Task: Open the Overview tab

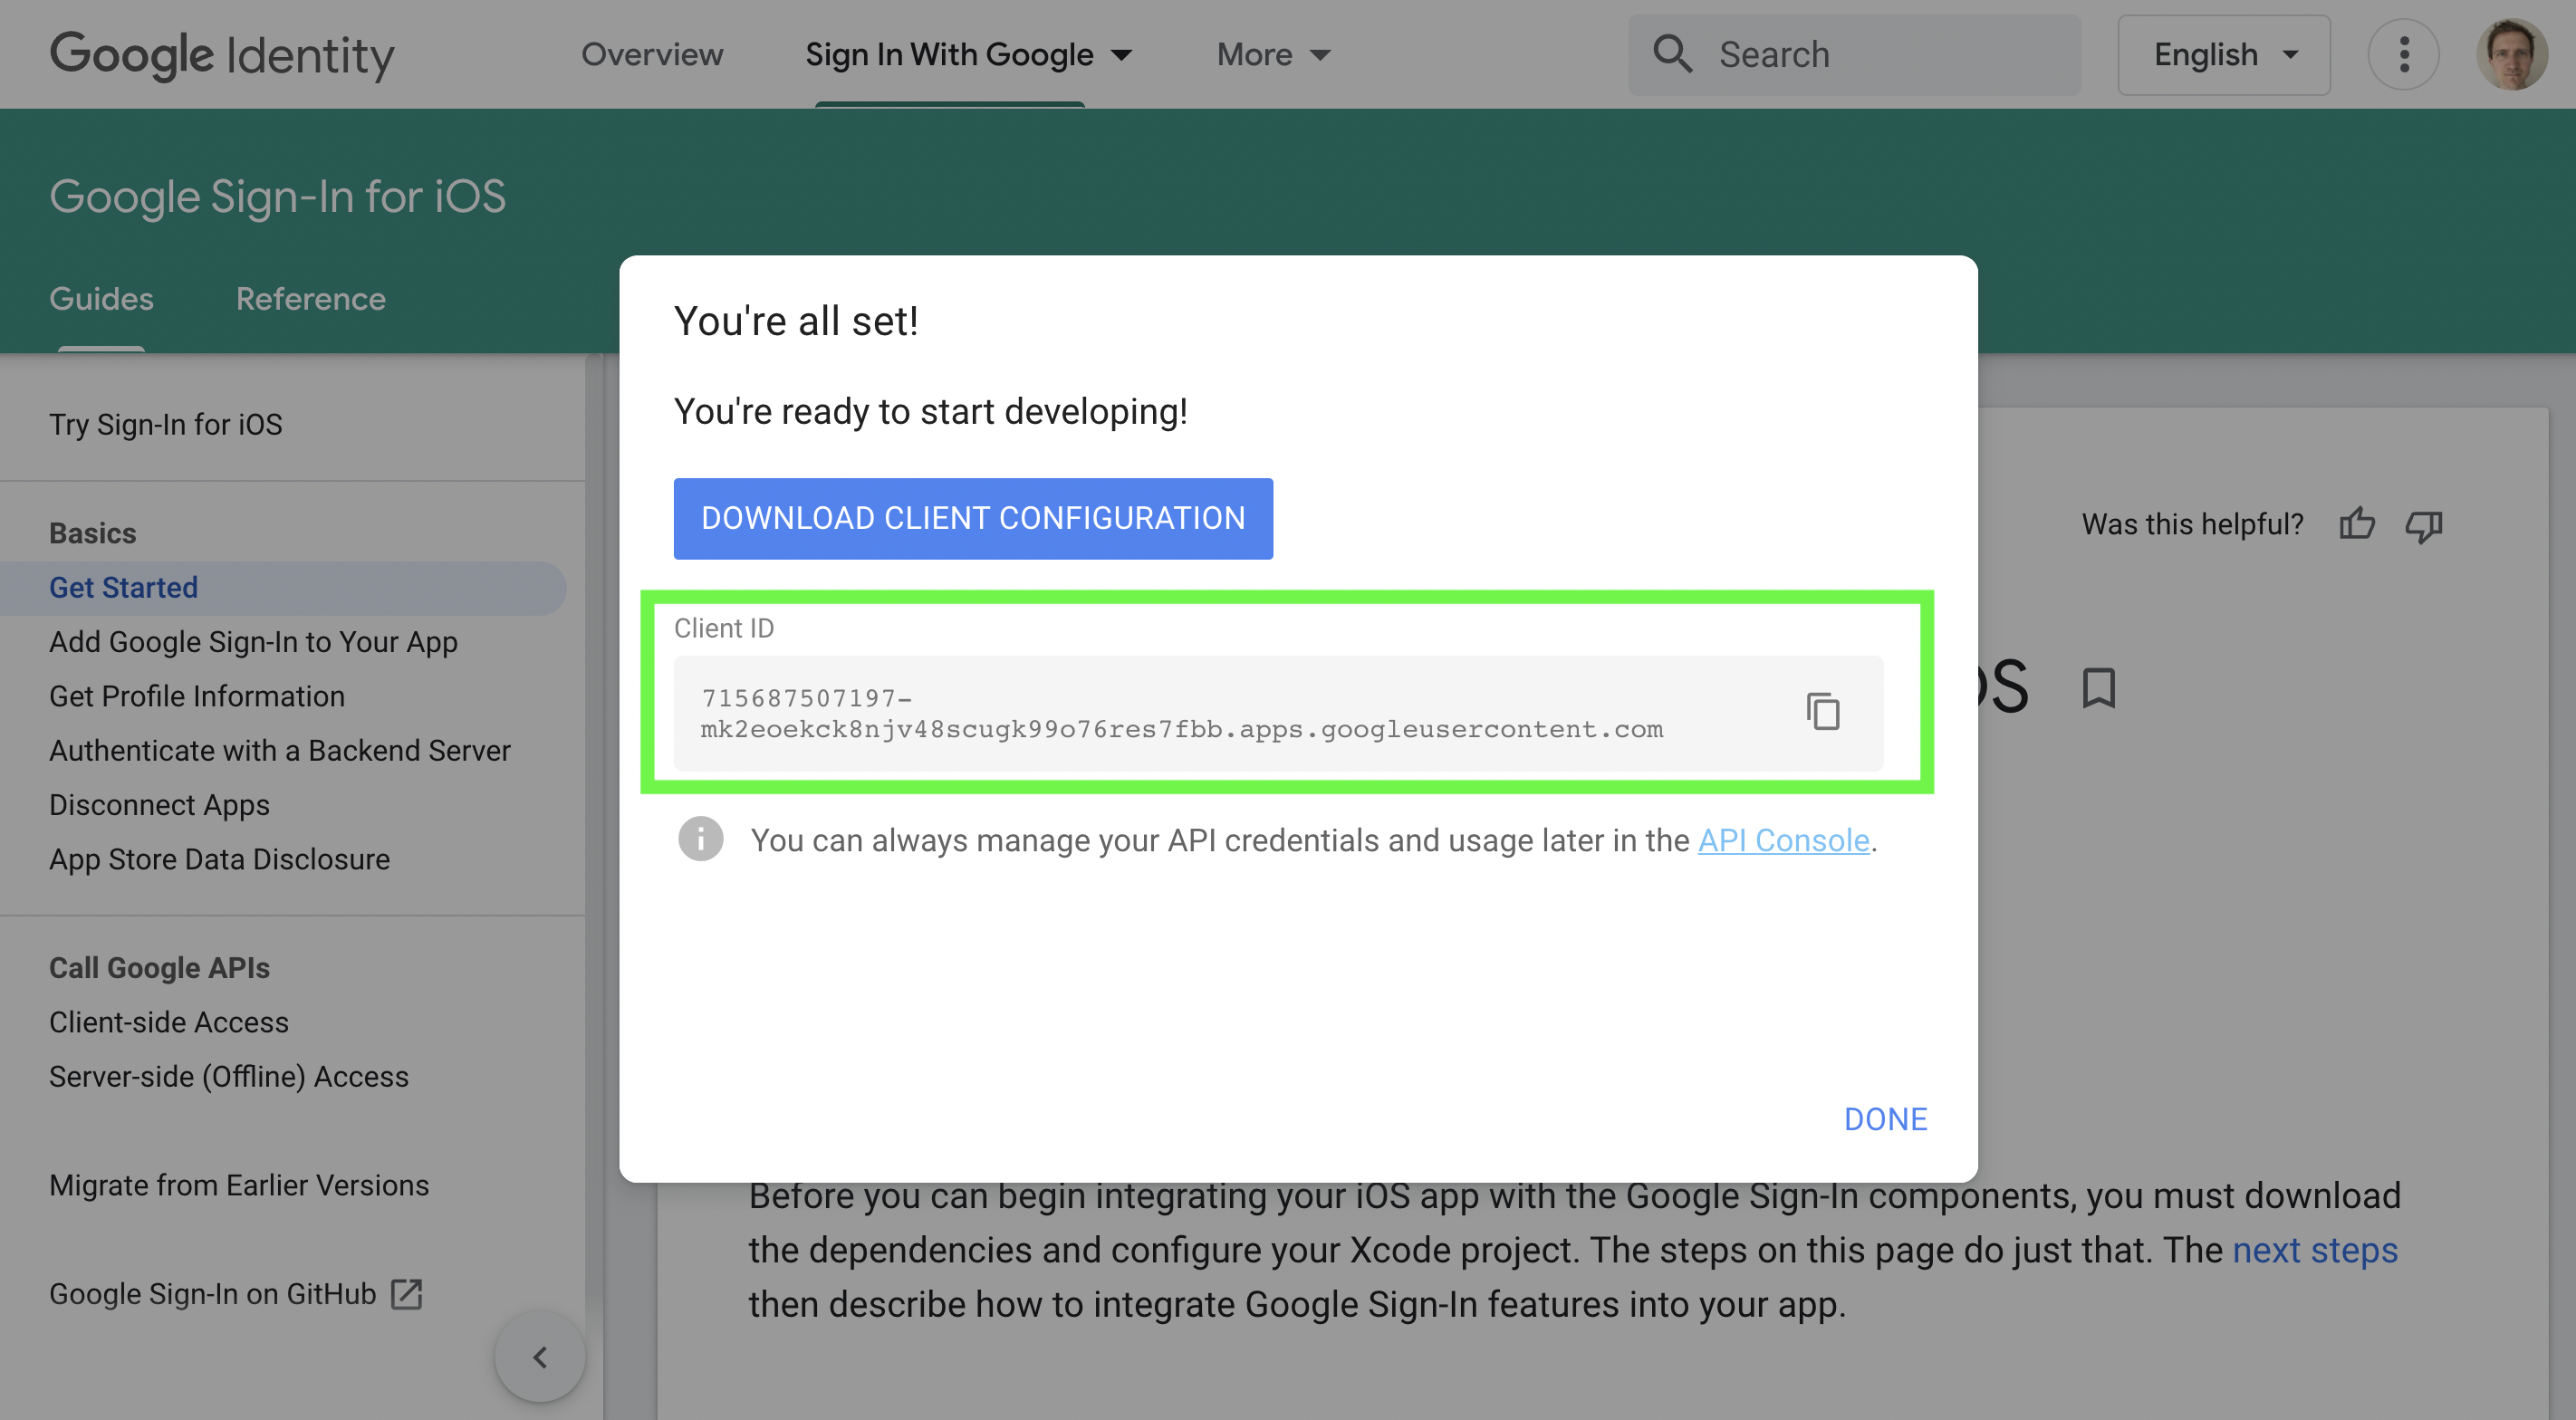Action: tap(652, 54)
